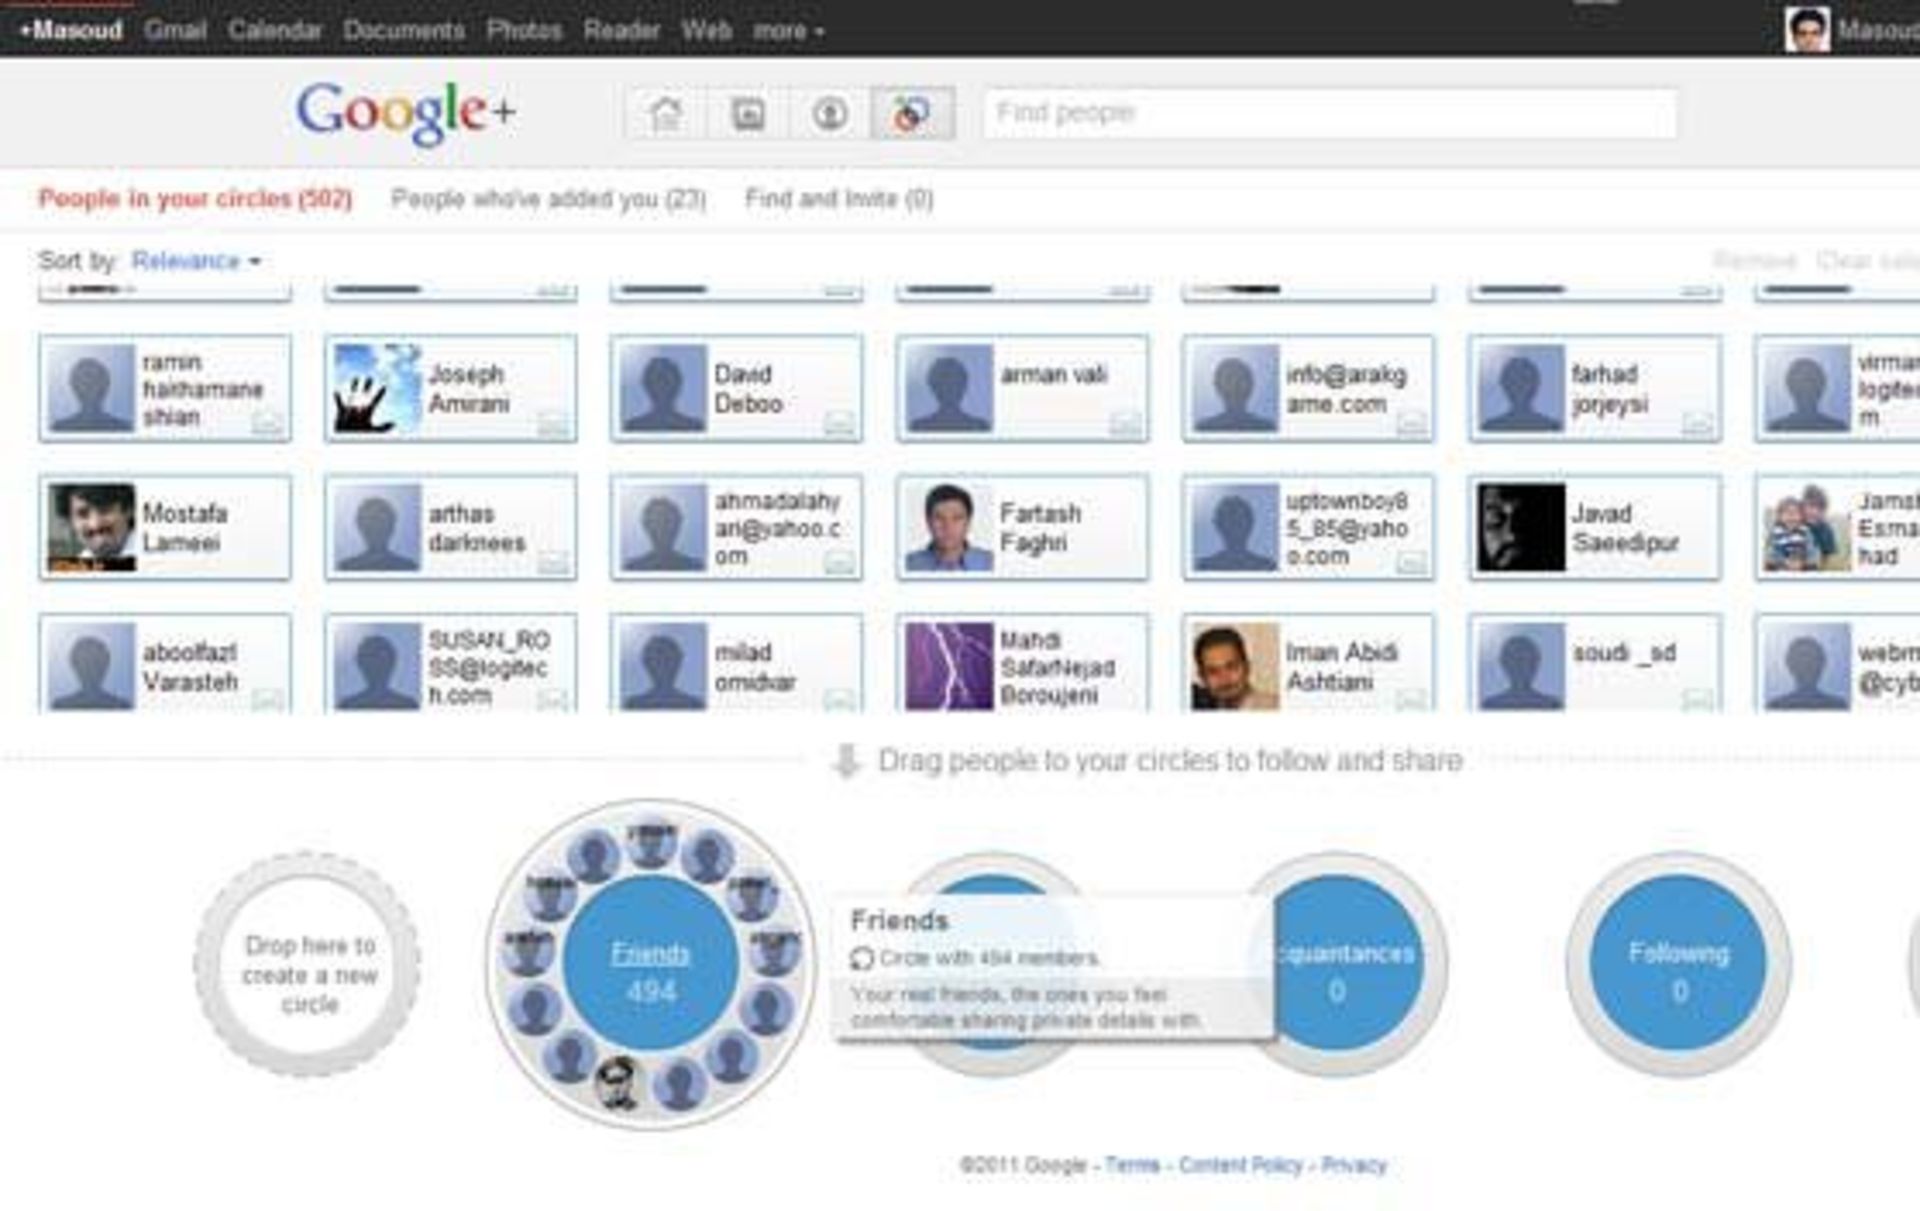This screenshot has width=1920, height=1211.
Task: Click Joseph Amirani's profile picture
Action: (x=377, y=388)
